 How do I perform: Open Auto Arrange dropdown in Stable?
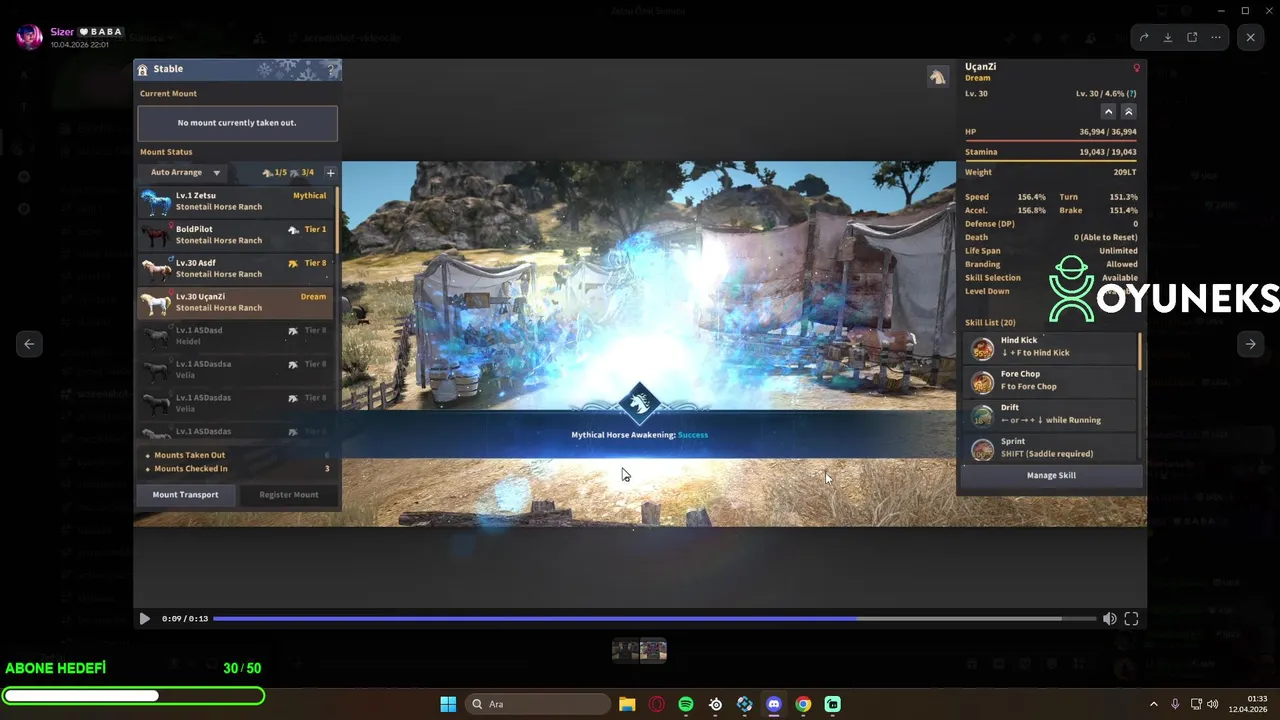(183, 172)
